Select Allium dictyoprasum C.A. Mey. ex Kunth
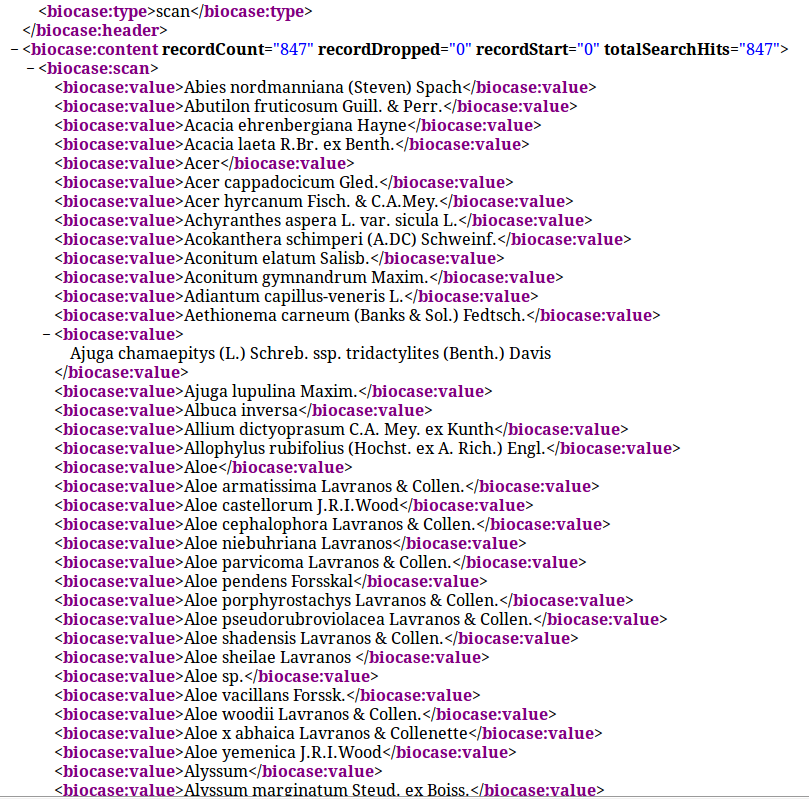809x799 pixels. (x=341, y=430)
